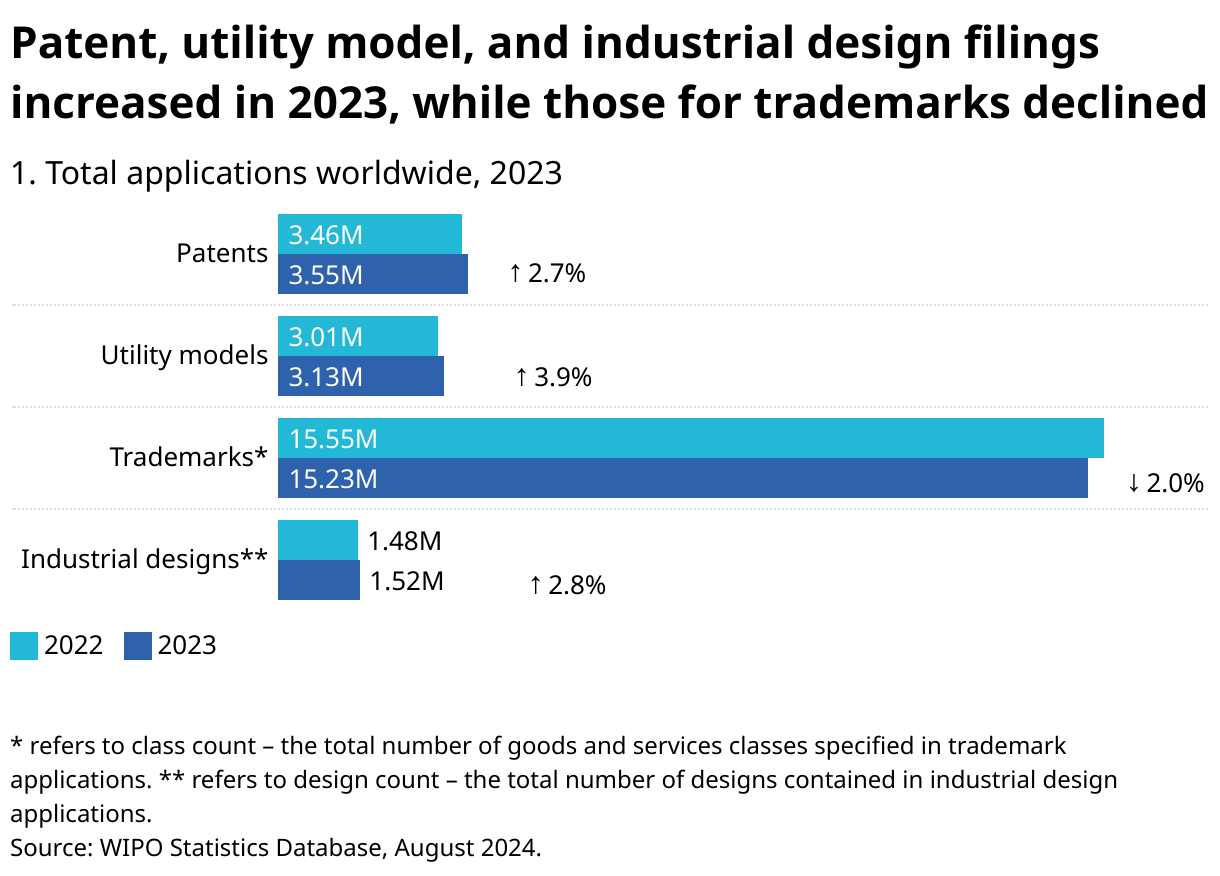Click the up arrow beside 2.8%
Screen dimensions: 1220x876
point(535,585)
